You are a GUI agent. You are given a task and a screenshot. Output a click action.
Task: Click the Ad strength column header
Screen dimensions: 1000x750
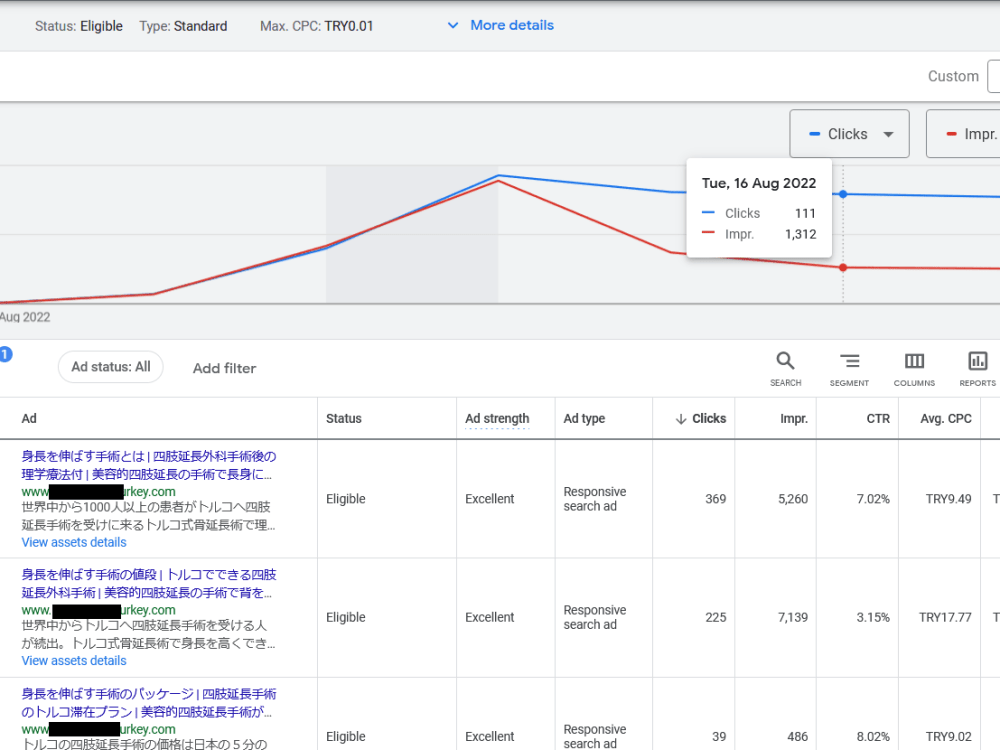pyautogui.click(x=497, y=418)
